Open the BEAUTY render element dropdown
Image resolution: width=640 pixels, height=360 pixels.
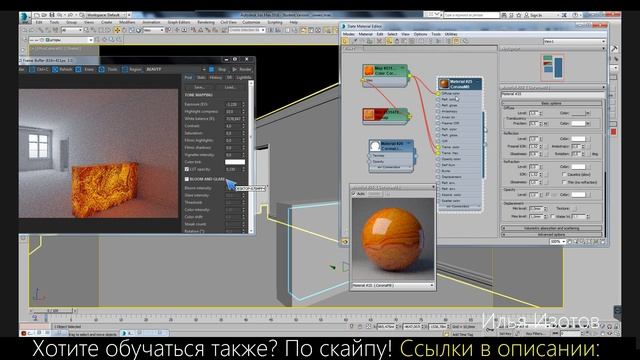(176, 70)
